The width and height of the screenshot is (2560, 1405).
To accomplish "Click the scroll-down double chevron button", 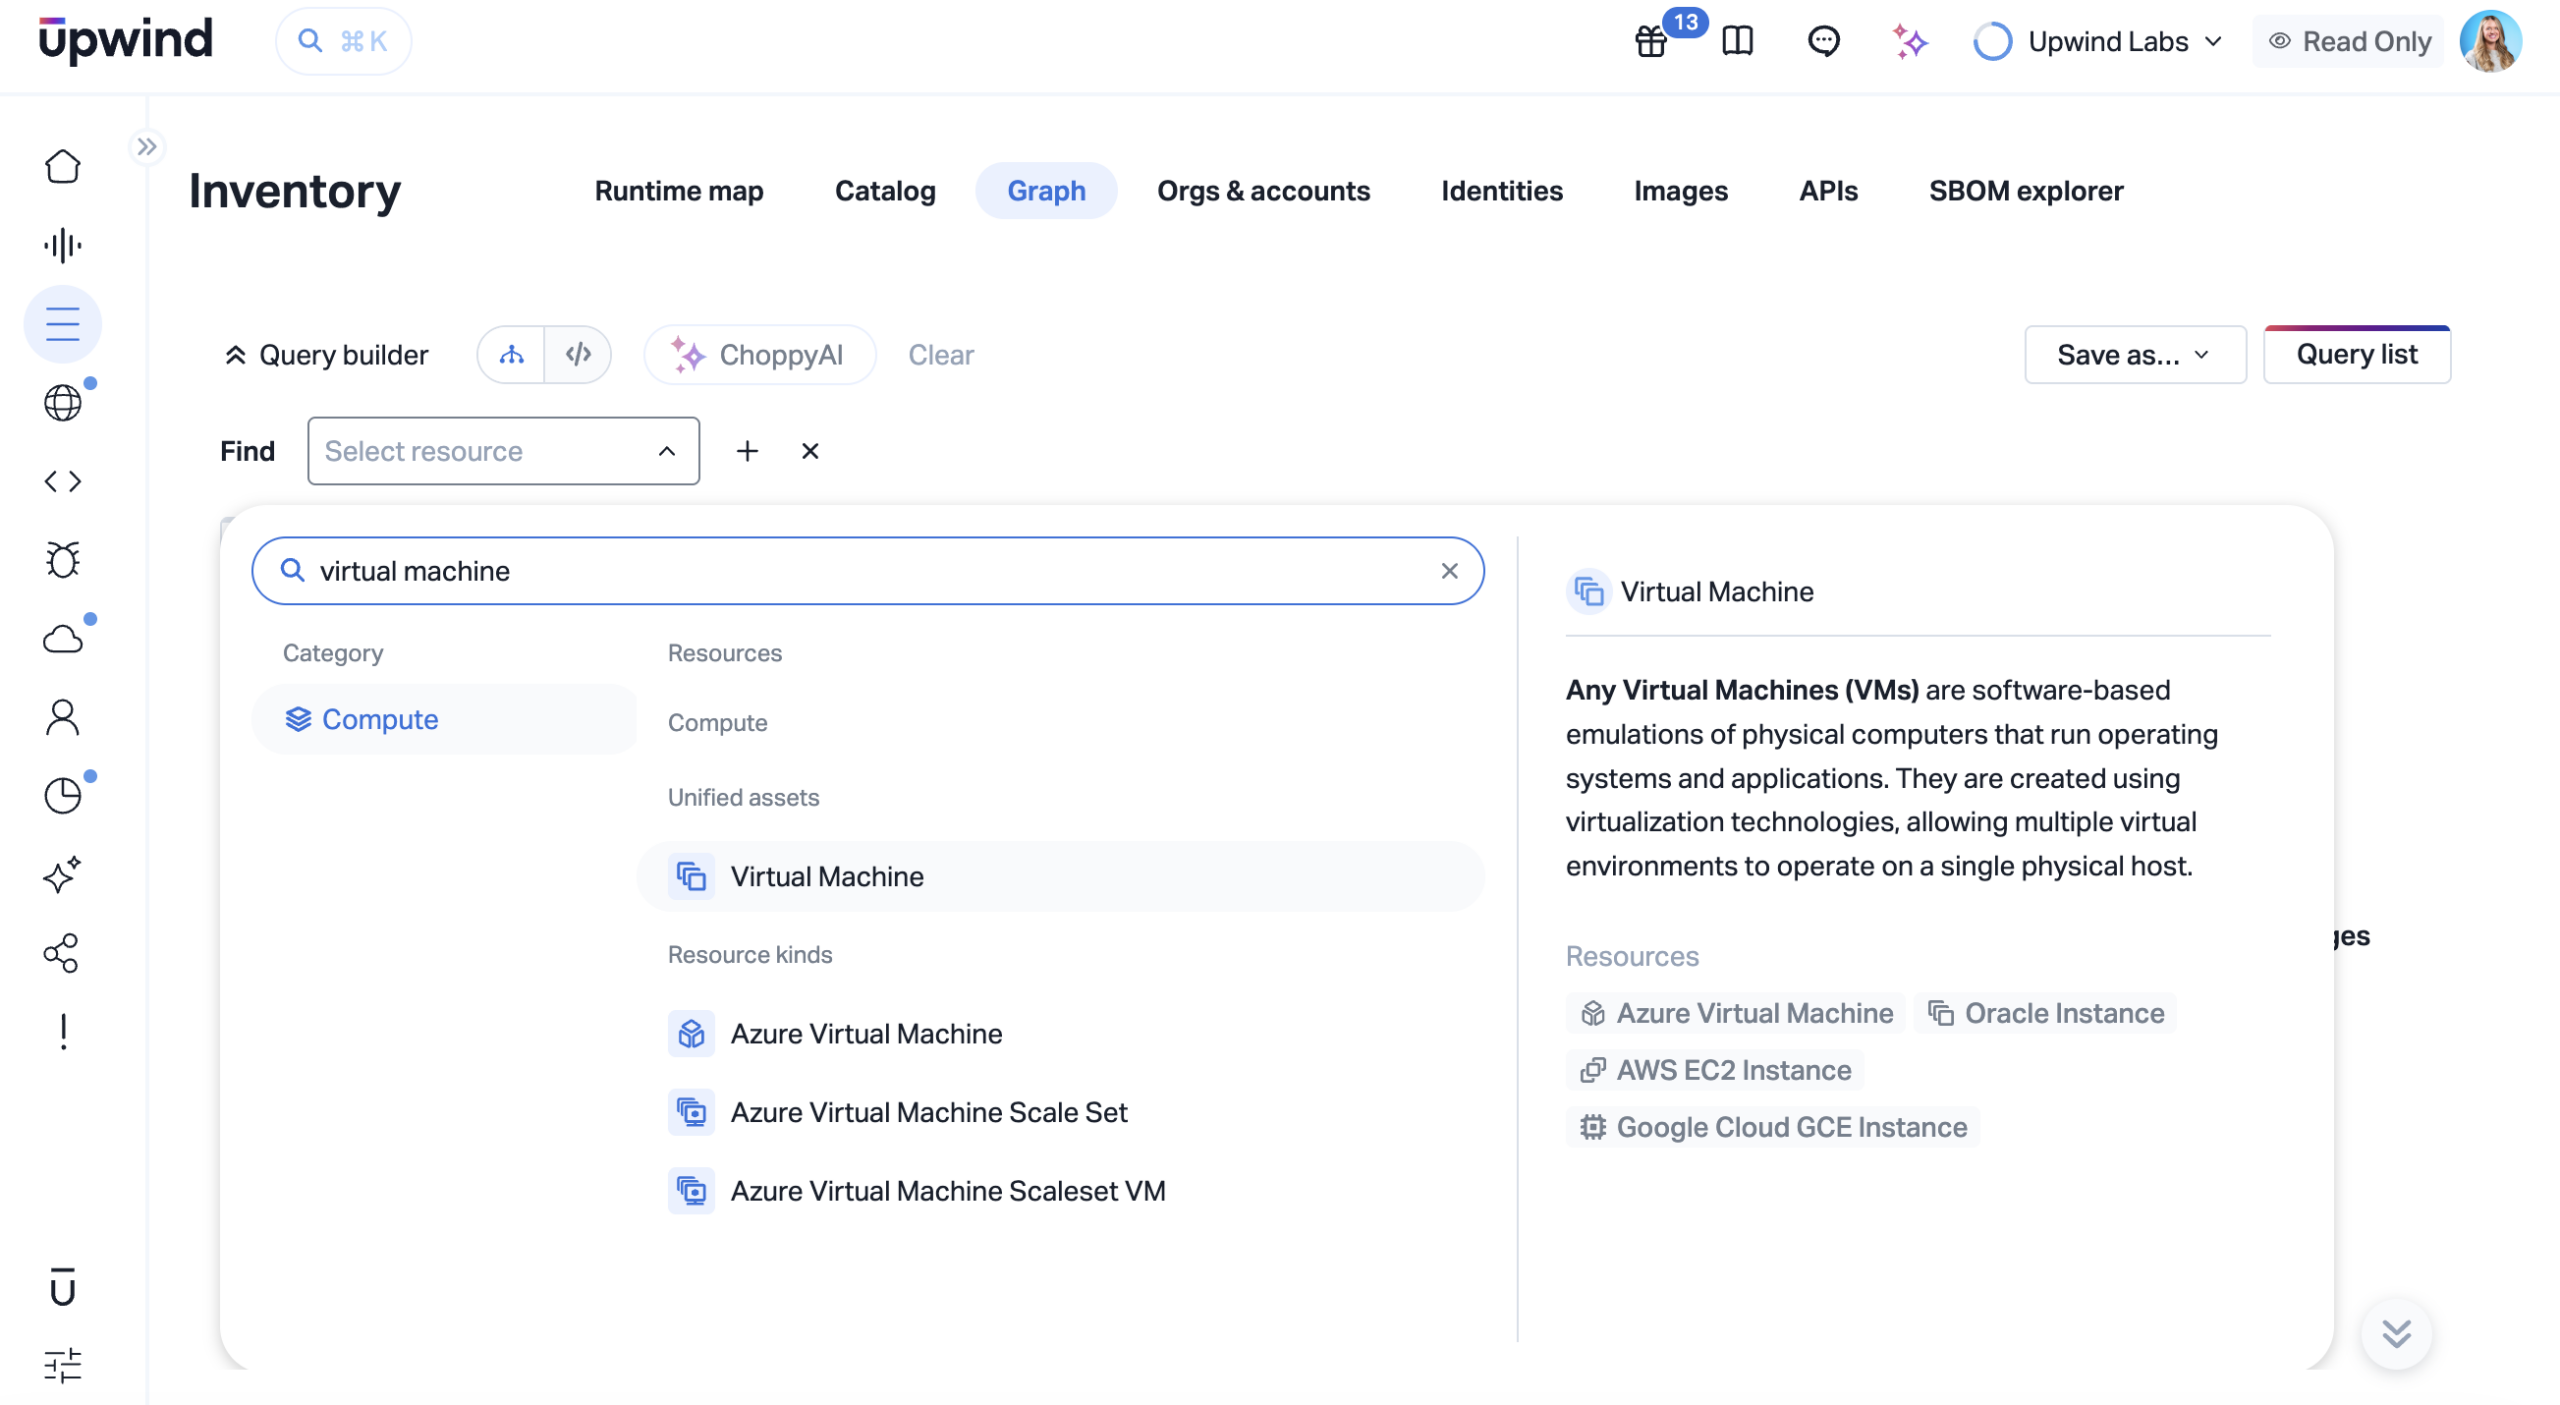I will click(x=2395, y=1333).
